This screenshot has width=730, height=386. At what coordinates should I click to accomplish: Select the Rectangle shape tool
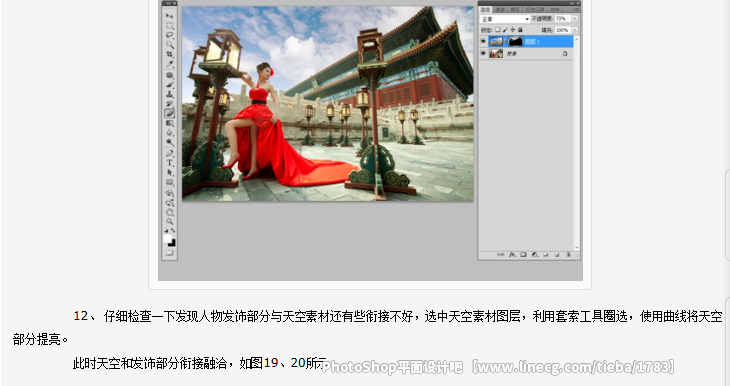[x=169, y=183]
